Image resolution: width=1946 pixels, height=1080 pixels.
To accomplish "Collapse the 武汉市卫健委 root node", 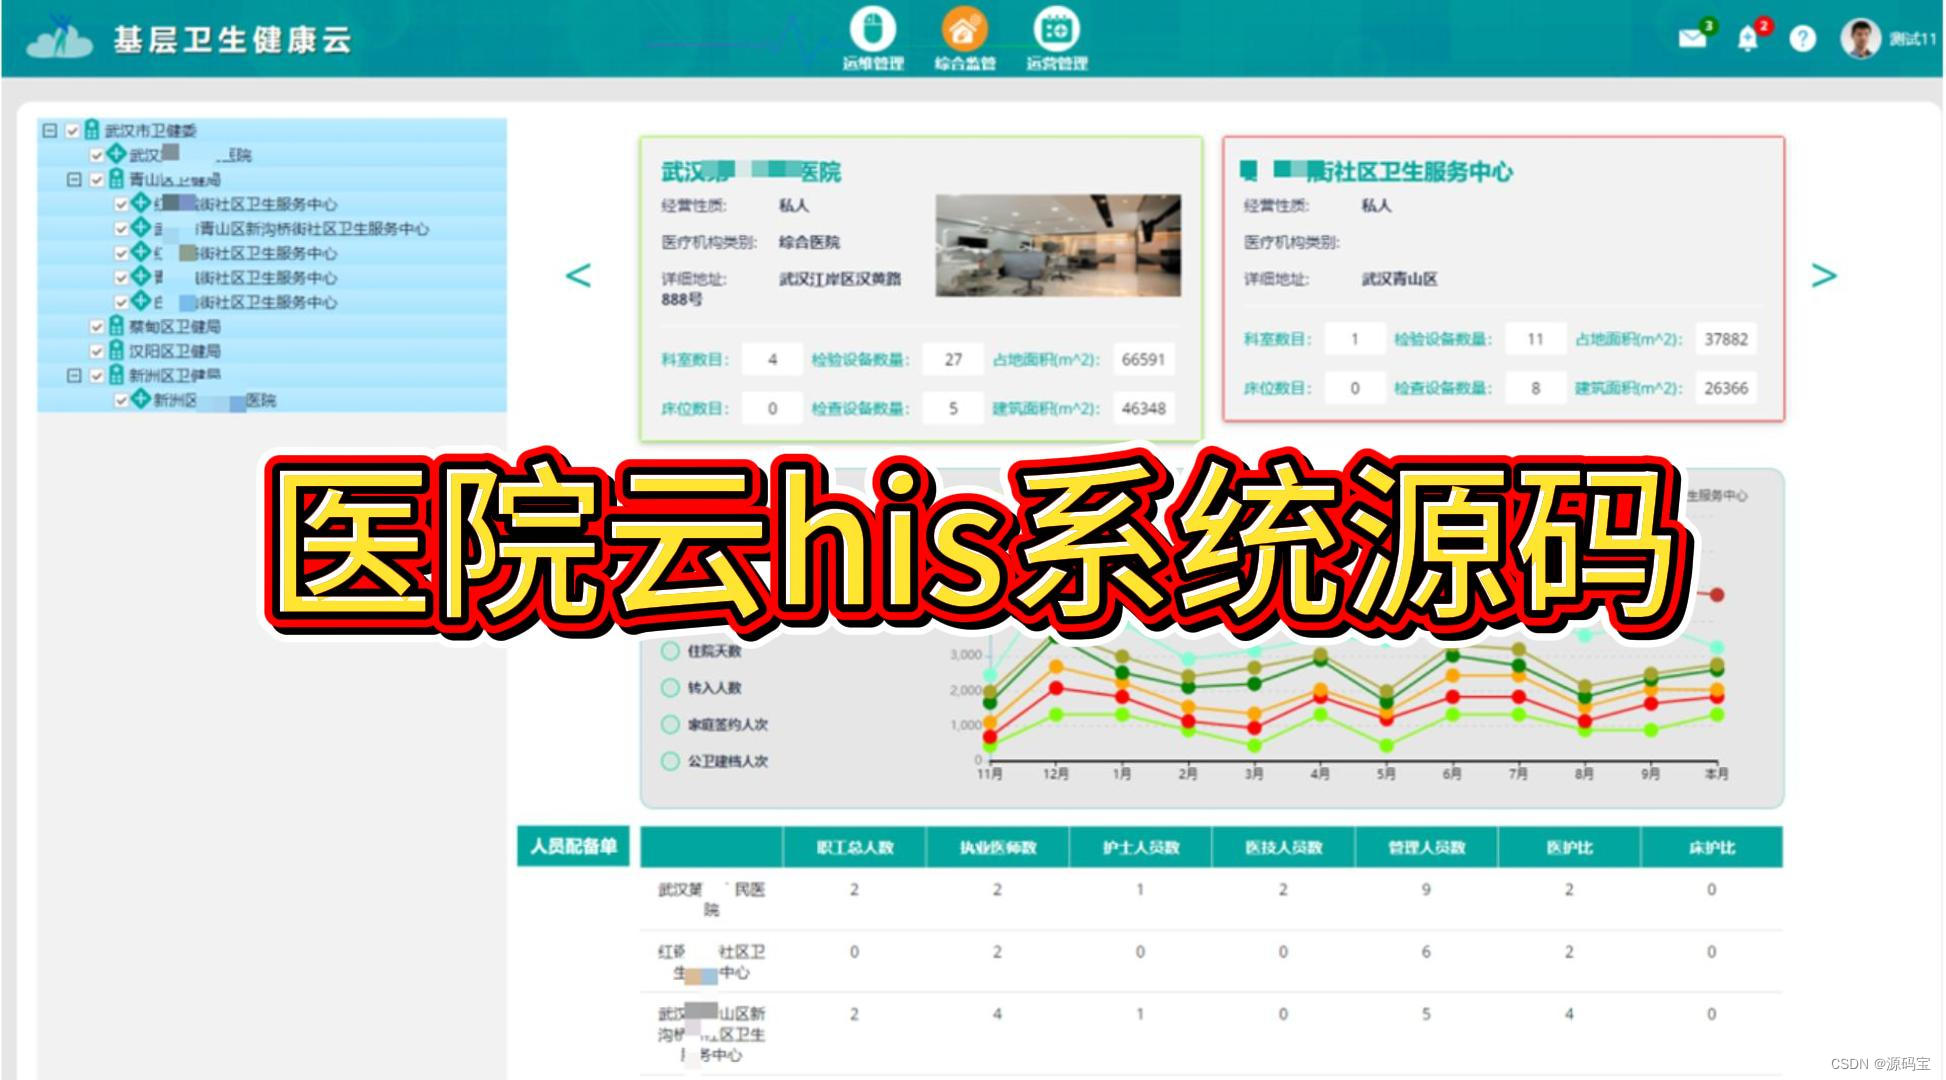I will click(x=49, y=130).
